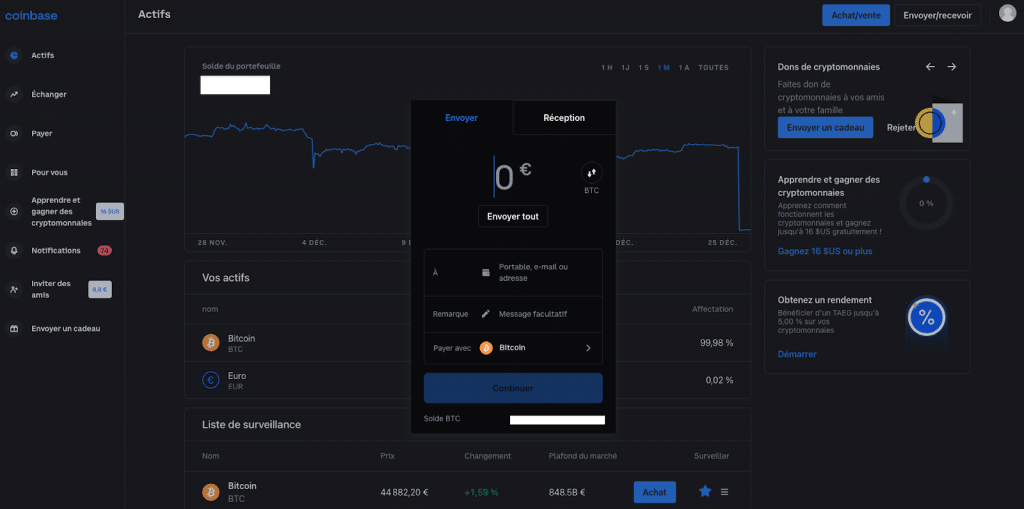
Task: Go to next promo card arrow
Action: point(952,67)
